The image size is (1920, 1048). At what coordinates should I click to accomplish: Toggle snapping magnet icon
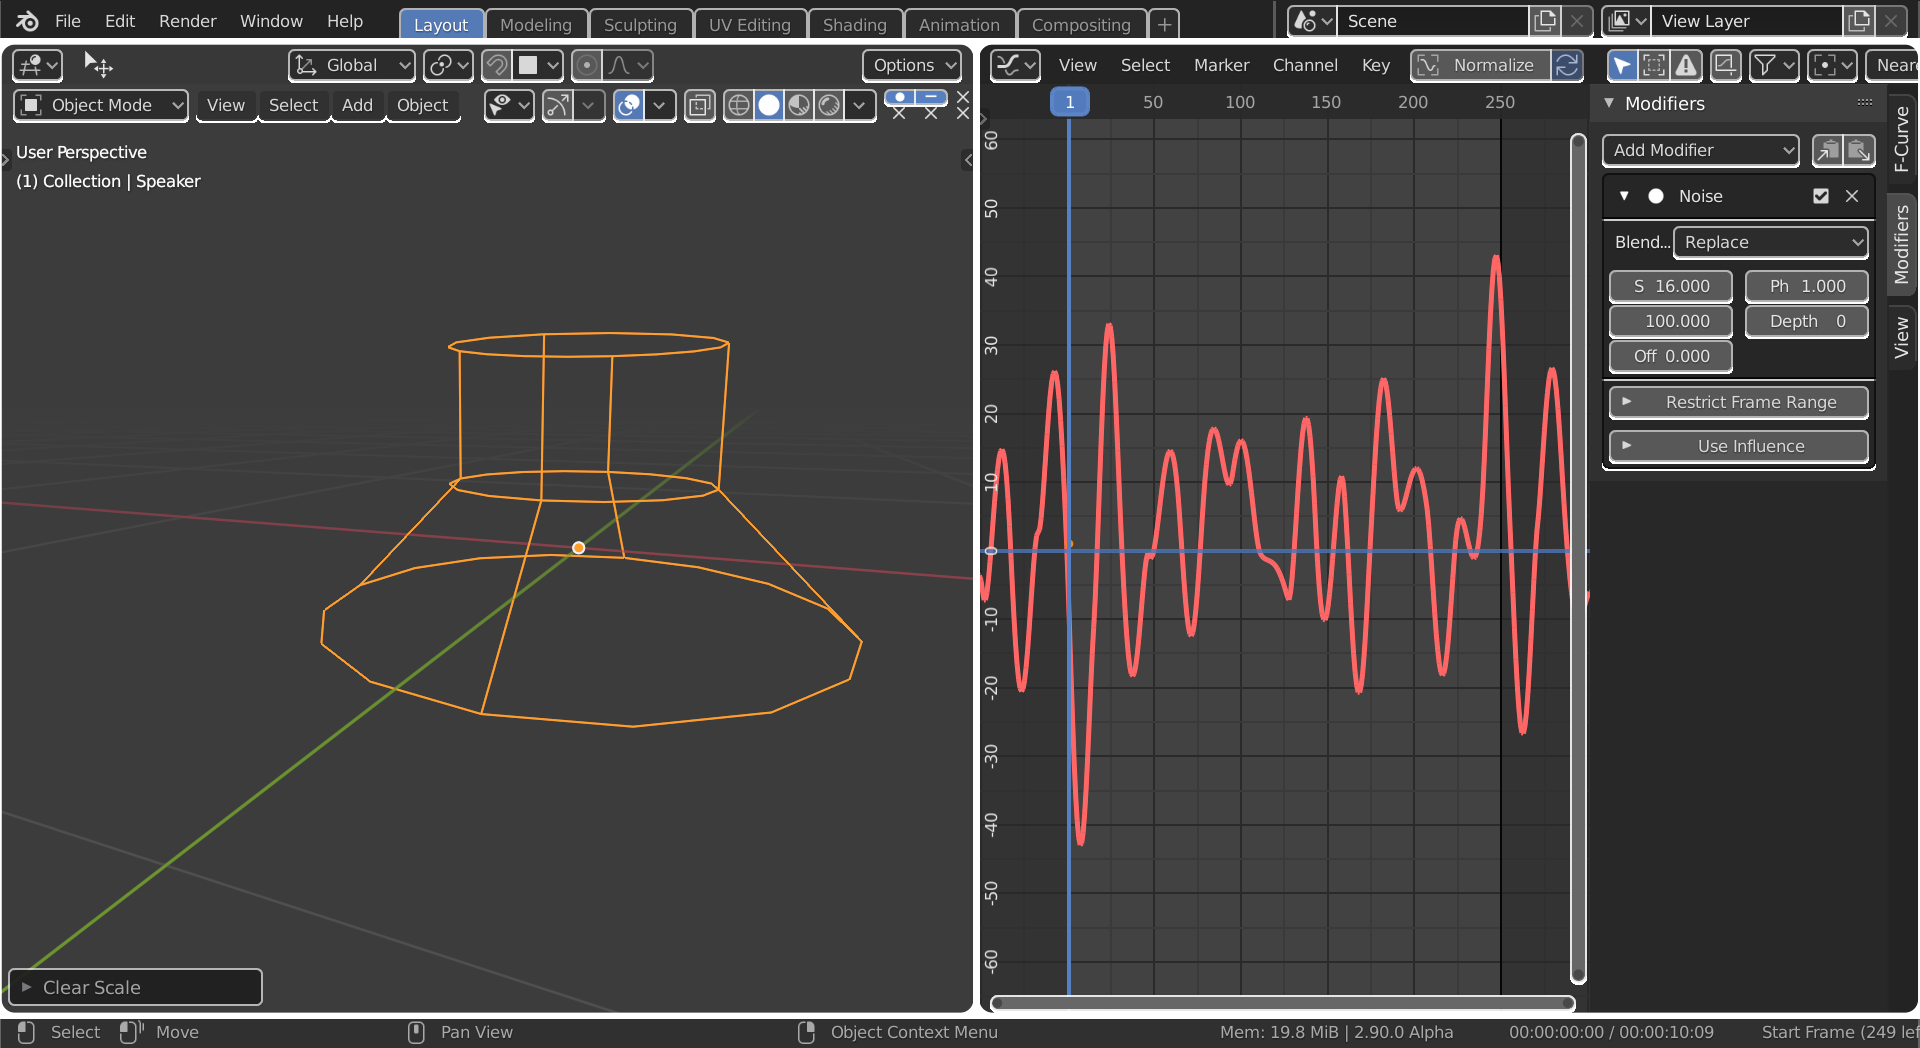tap(496, 65)
